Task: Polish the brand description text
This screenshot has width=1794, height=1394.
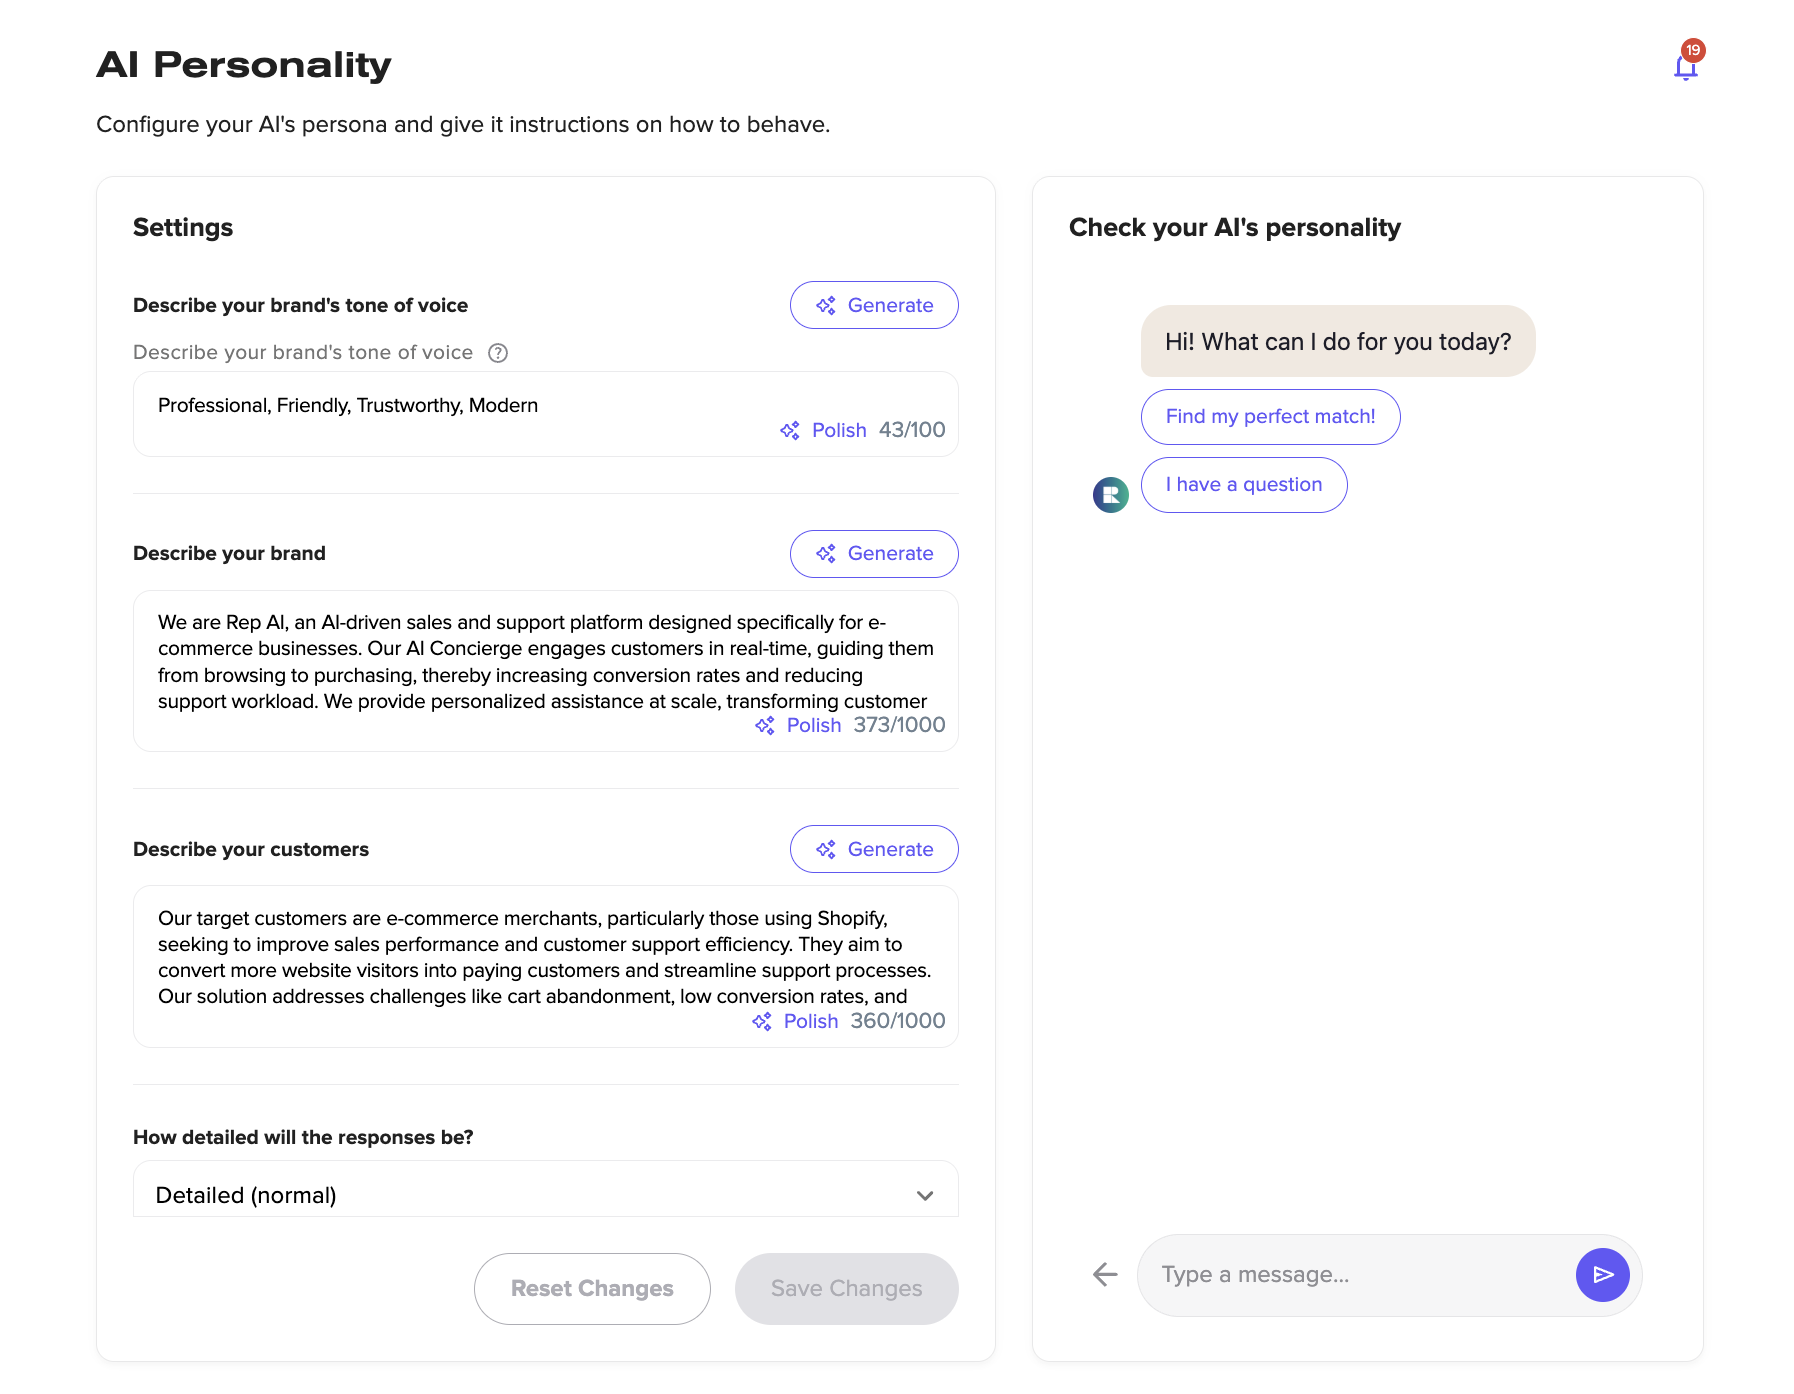Action: (x=798, y=725)
